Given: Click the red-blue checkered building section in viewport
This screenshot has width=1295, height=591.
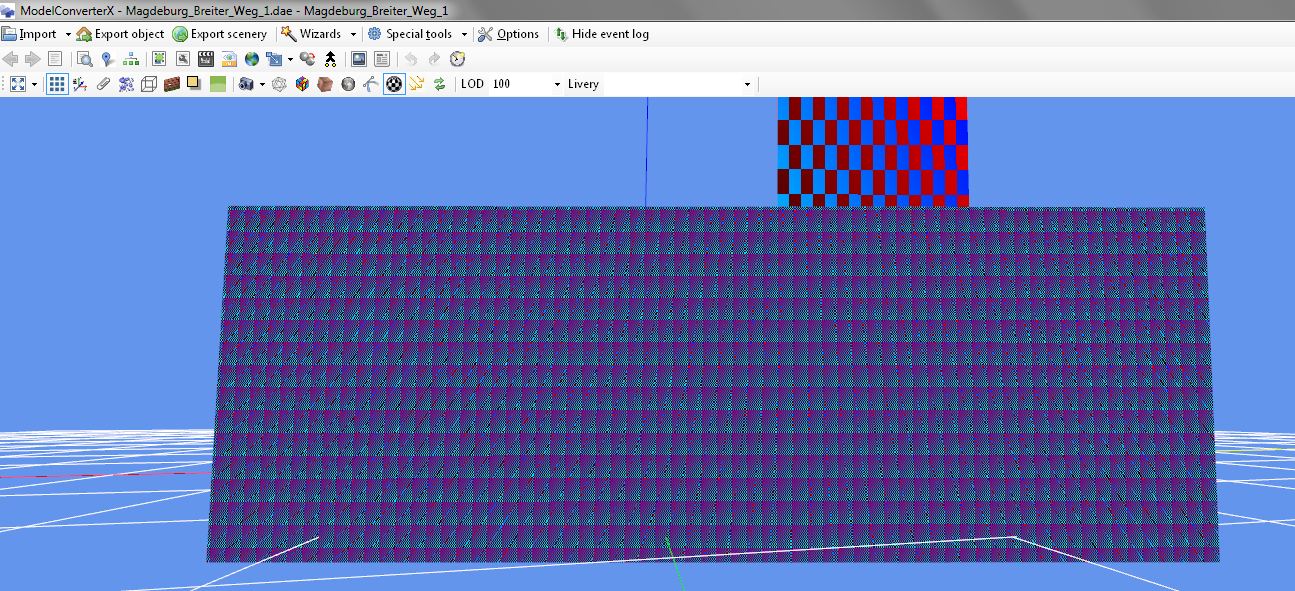Looking at the screenshot, I should point(873,151).
